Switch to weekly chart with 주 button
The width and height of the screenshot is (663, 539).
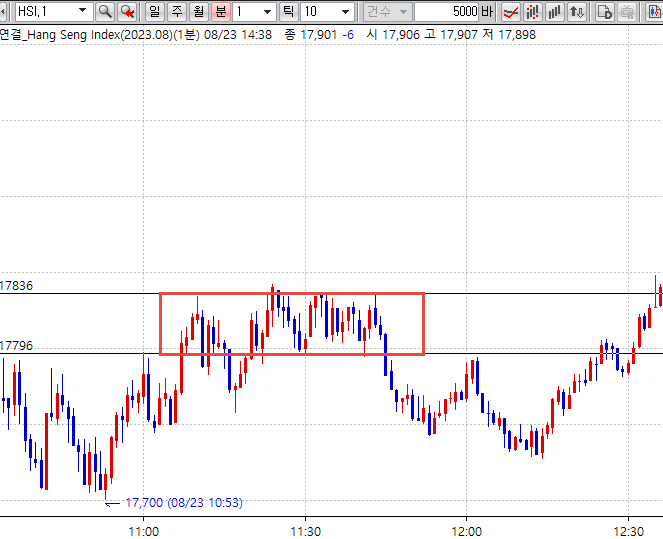(177, 12)
